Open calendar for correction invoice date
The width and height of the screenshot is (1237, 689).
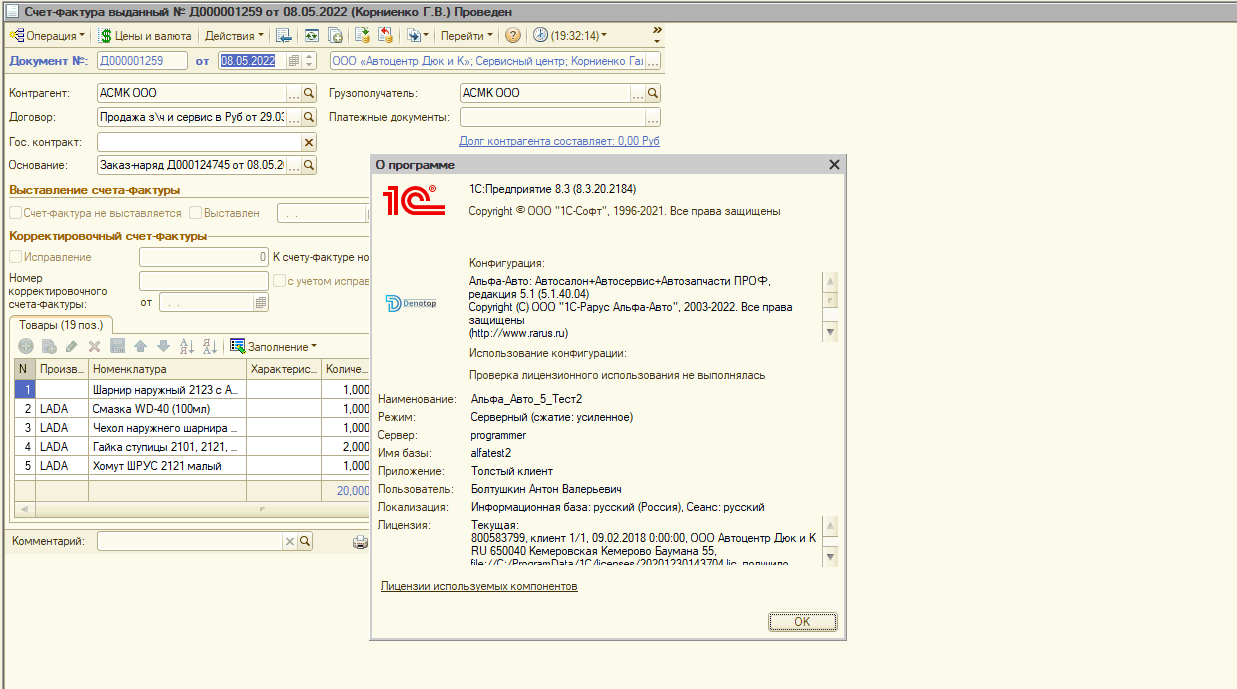click(x=261, y=302)
